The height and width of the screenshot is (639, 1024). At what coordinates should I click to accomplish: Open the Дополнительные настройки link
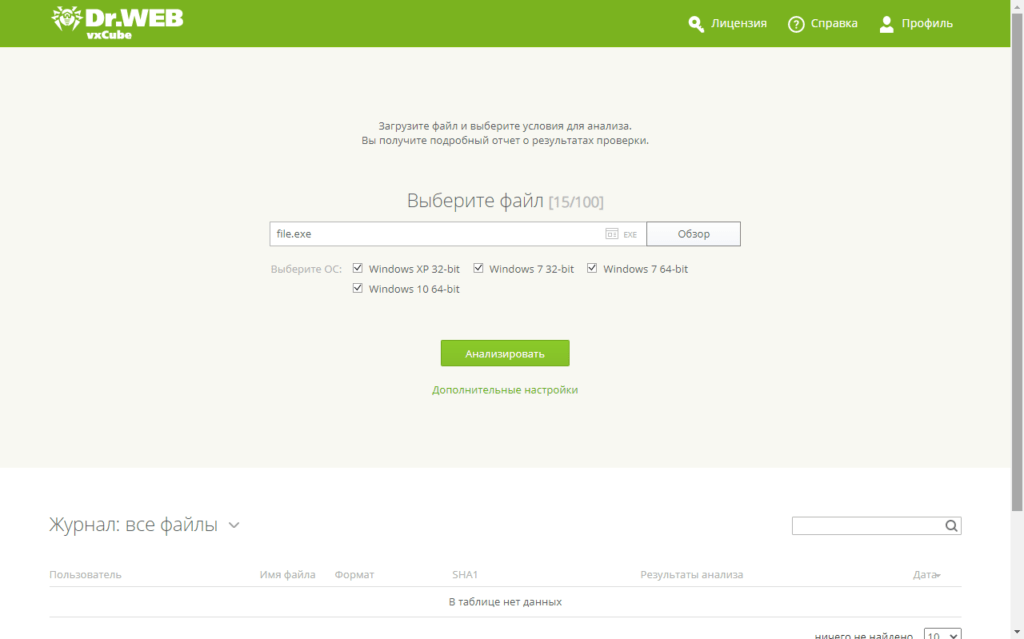point(505,390)
